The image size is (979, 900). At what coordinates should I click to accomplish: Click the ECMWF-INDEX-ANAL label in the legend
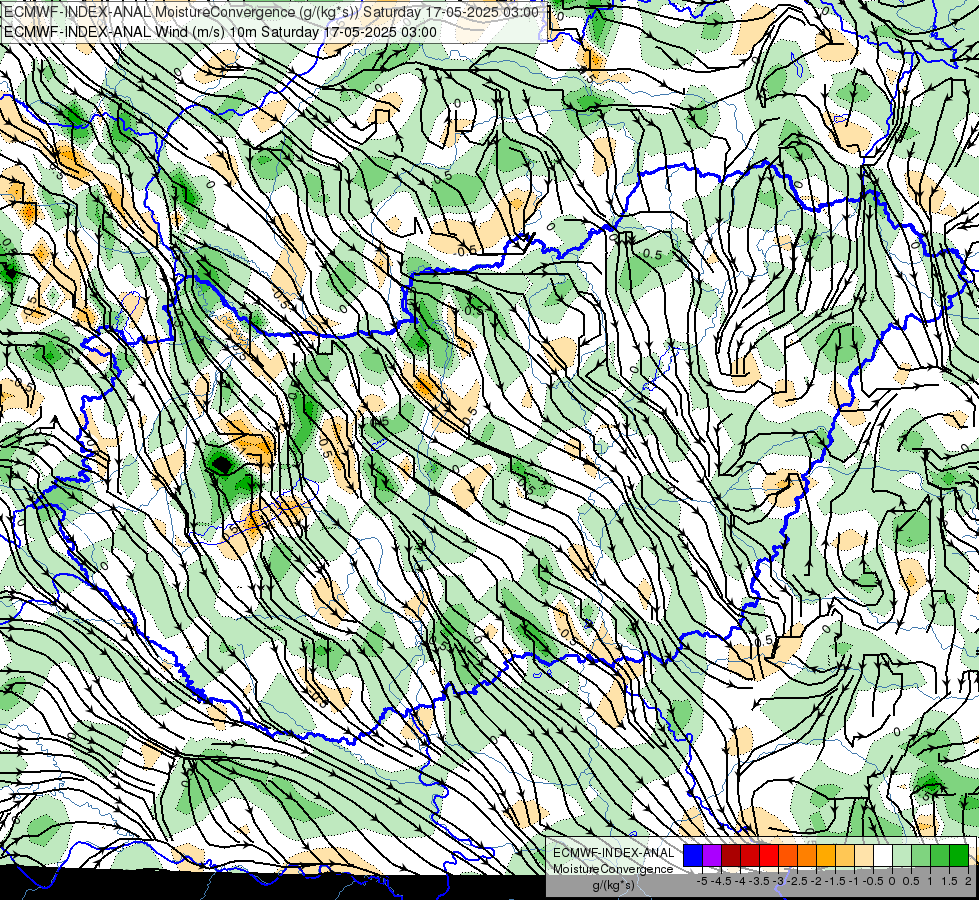[x=614, y=853]
